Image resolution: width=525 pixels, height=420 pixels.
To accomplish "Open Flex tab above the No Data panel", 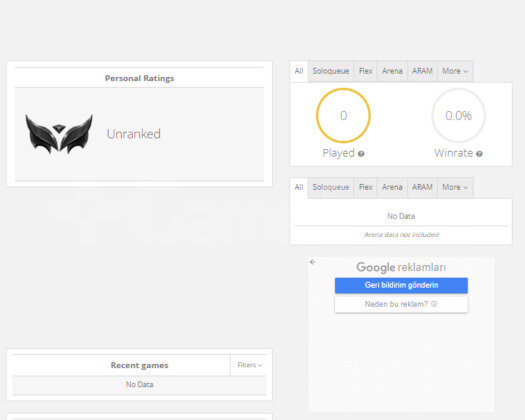I will [x=366, y=187].
